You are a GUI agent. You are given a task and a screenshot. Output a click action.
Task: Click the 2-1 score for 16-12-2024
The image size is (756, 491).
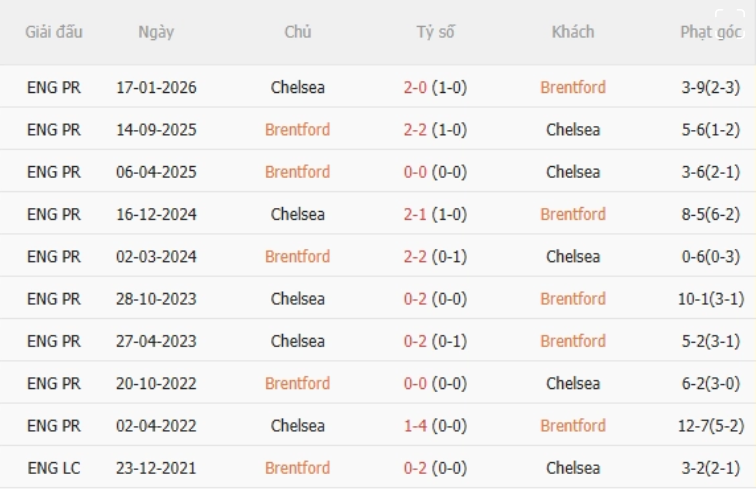click(x=415, y=214)
